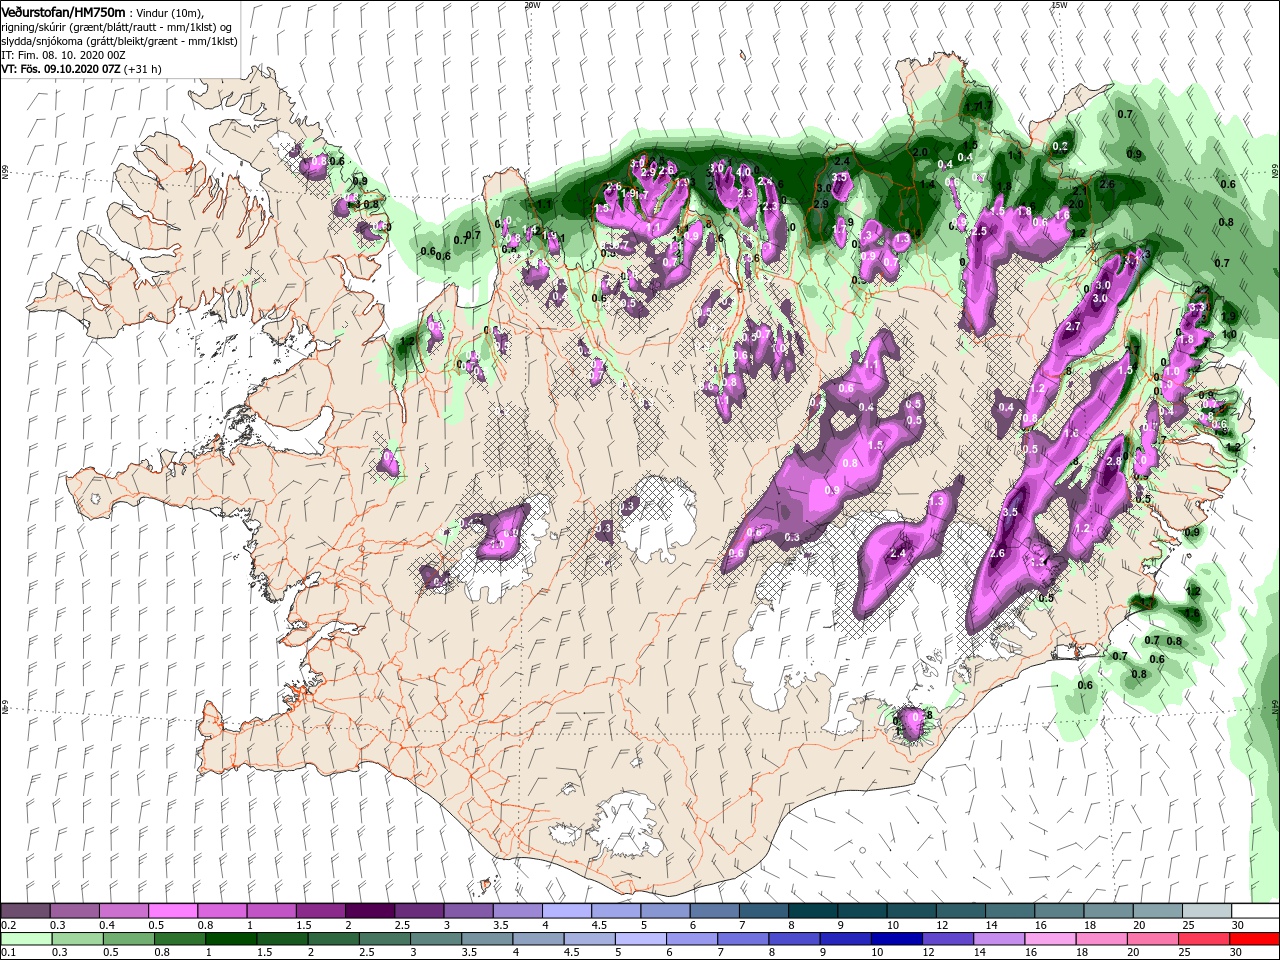Click the bottom-row grey-green swatch labeled 3

[435, 940]
